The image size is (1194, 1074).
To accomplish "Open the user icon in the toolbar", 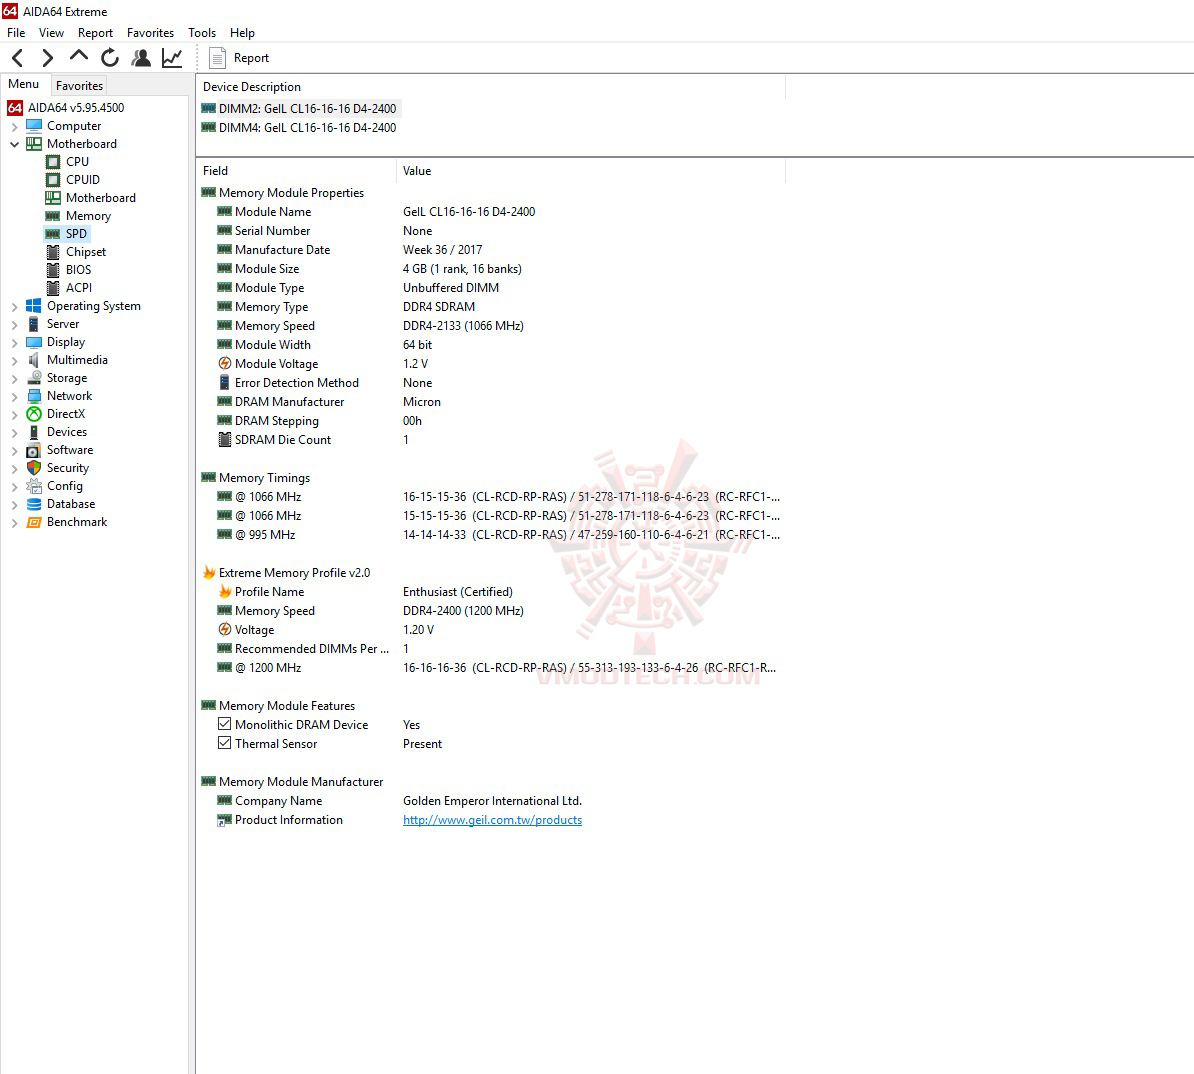I will [141, 58].
